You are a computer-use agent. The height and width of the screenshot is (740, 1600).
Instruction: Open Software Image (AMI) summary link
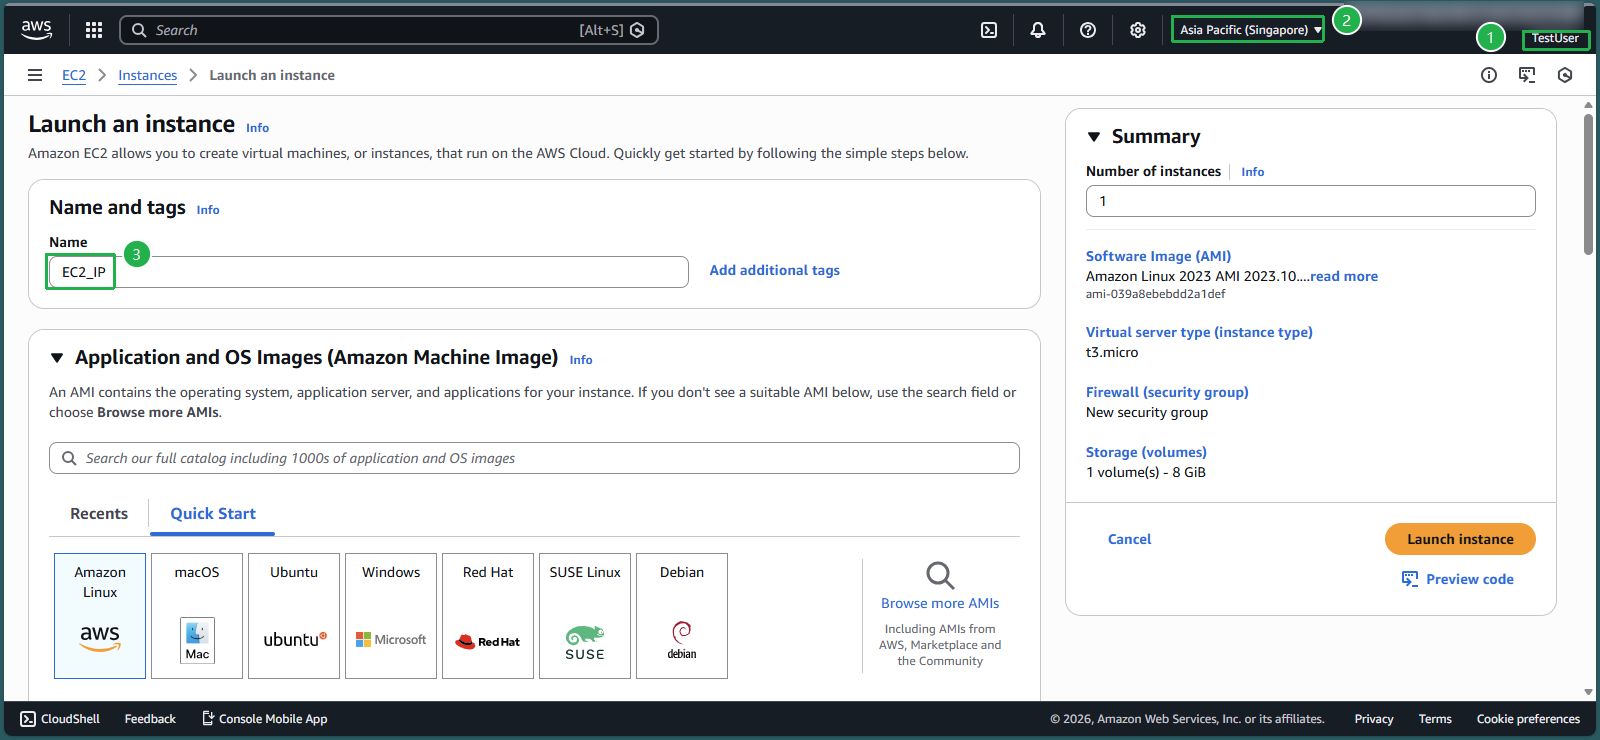1158,256
